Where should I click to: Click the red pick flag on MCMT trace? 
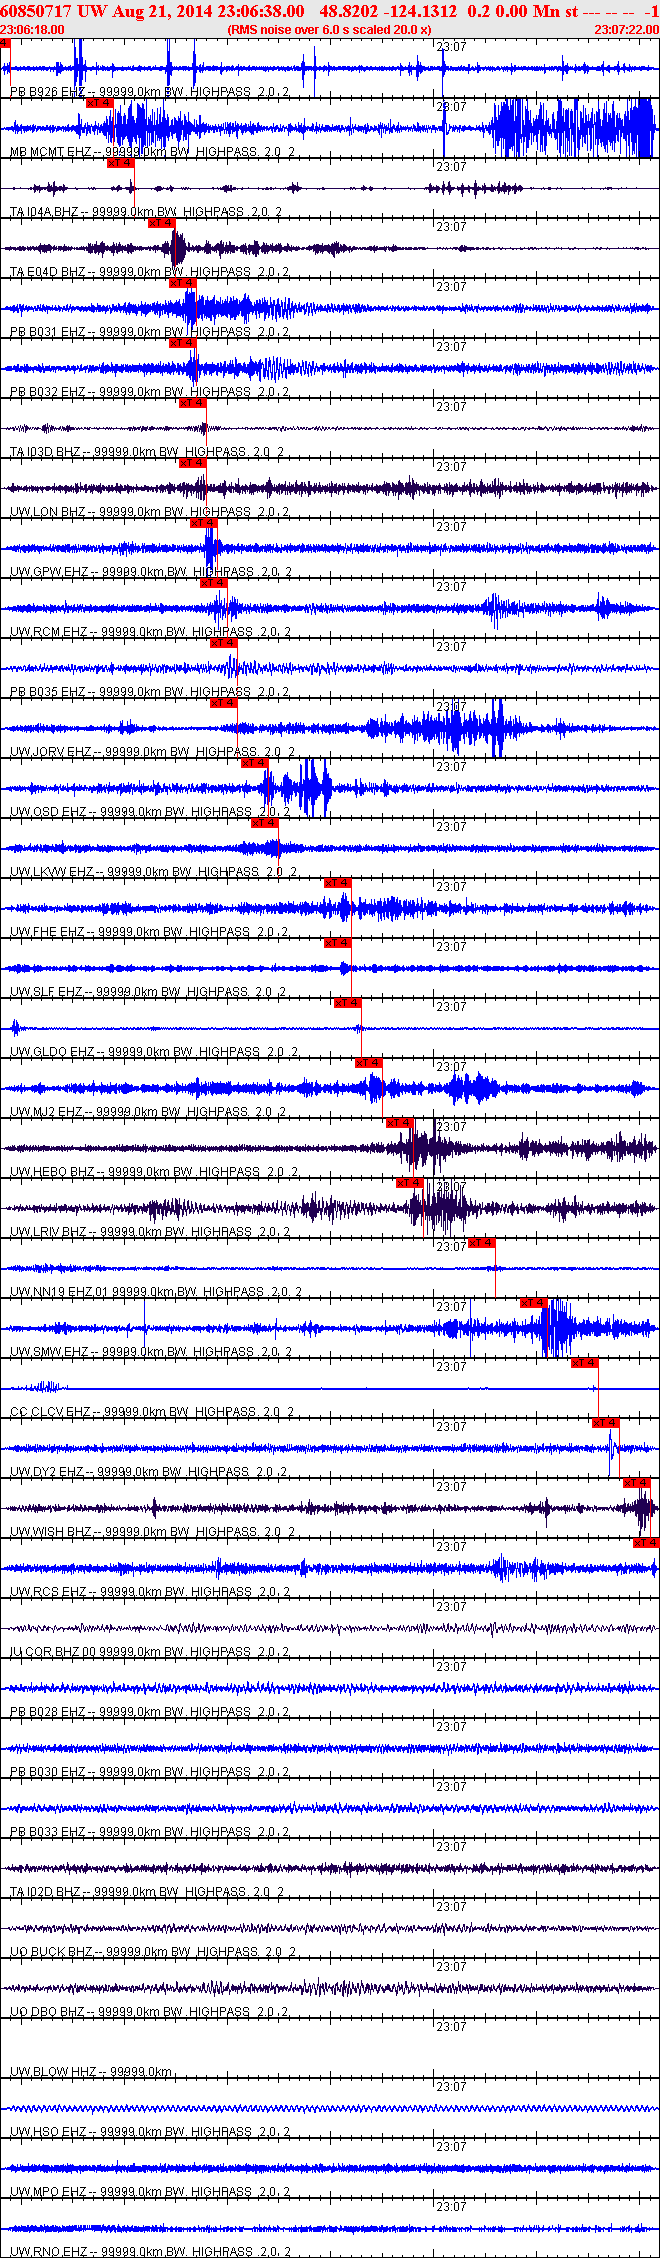point(100,102)
